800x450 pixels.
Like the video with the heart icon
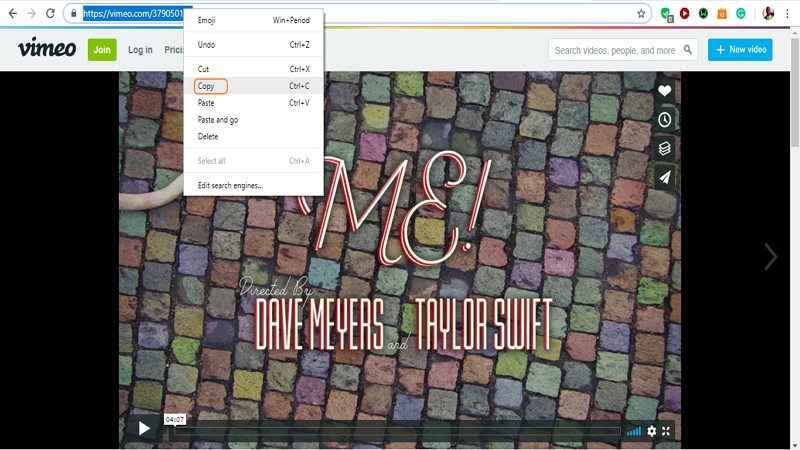coord(664,91)
